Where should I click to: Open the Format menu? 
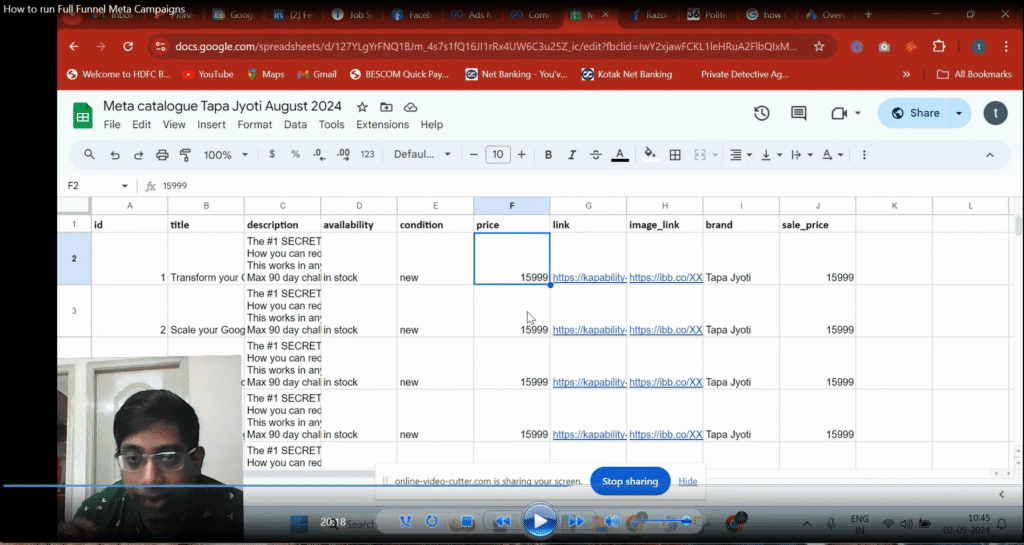coord(255,125)
